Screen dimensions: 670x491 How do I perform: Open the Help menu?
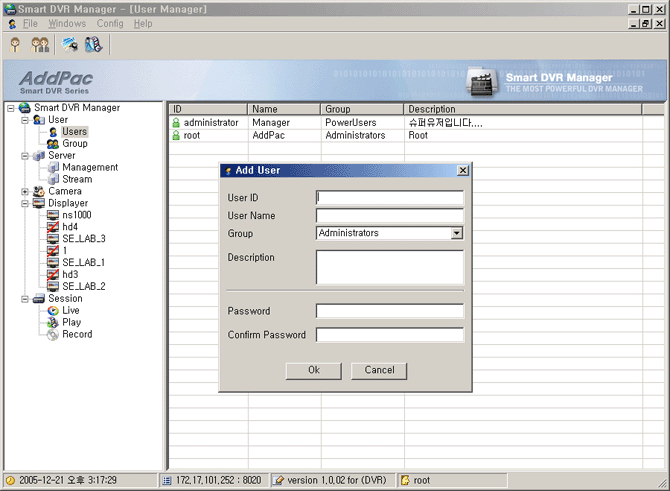click(x=143, y=24)
